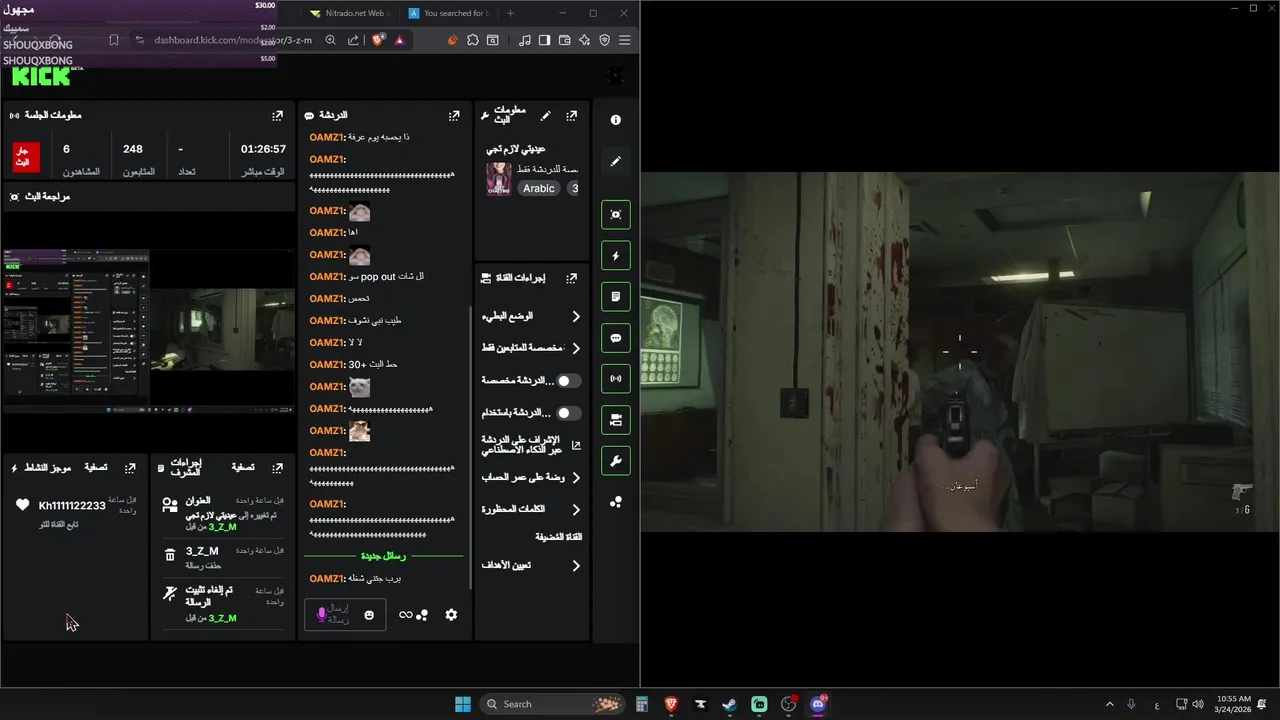Click the Arabic language tag
Screen dimensions: 1280x720
click(539, 188)
